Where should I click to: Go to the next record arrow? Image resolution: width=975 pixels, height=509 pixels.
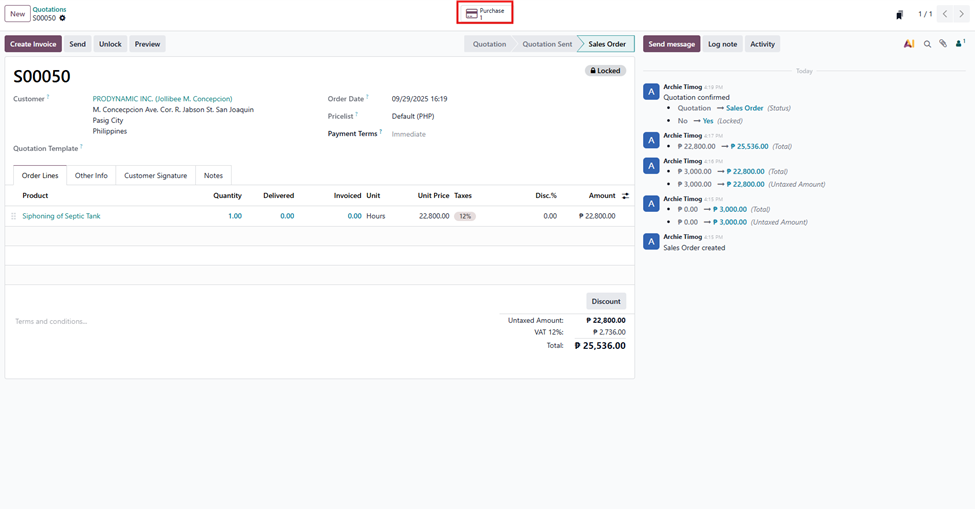(x=963, y=14)
